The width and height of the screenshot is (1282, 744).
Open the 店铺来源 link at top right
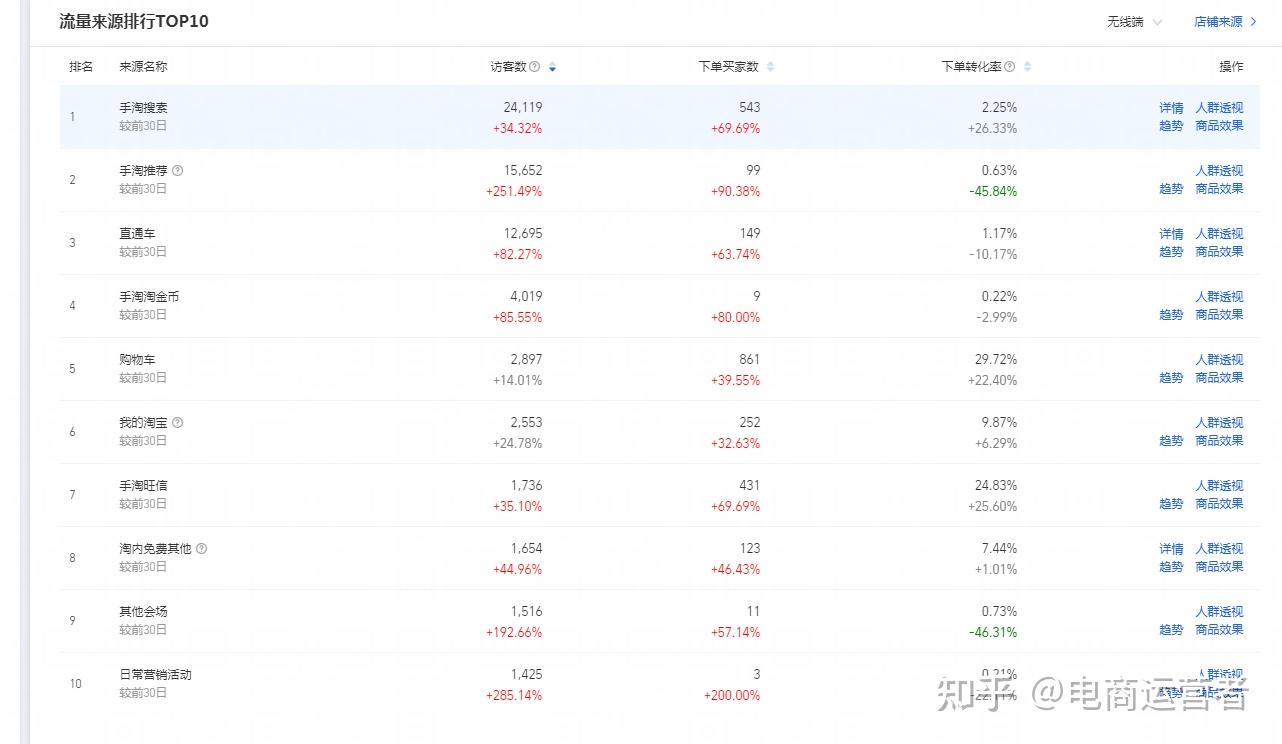1224,22
